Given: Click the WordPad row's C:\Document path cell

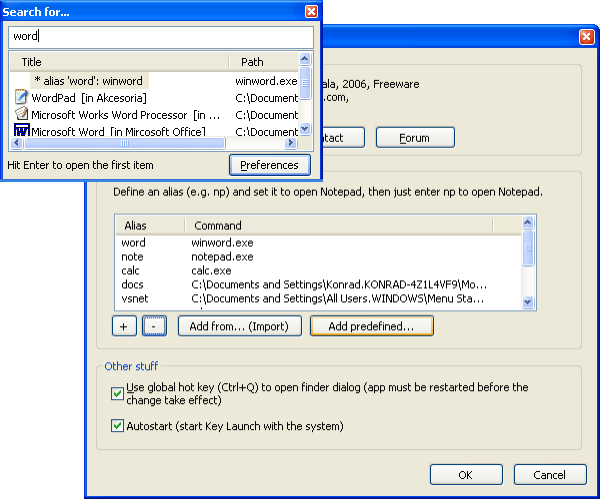Looking at the screenshot, I should coord(266,98).
